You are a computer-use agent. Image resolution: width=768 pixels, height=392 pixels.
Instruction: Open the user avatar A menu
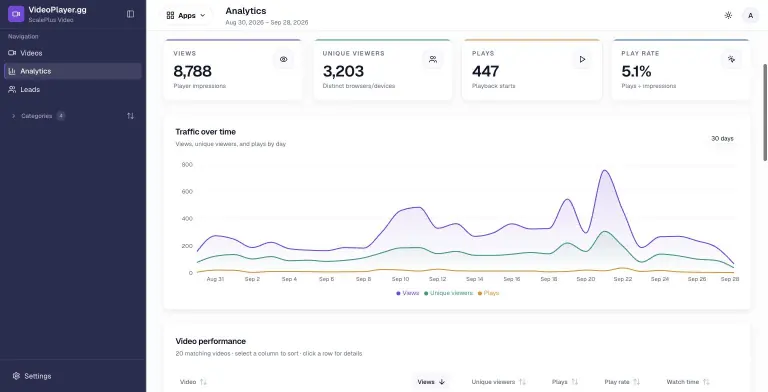point(750,16)
